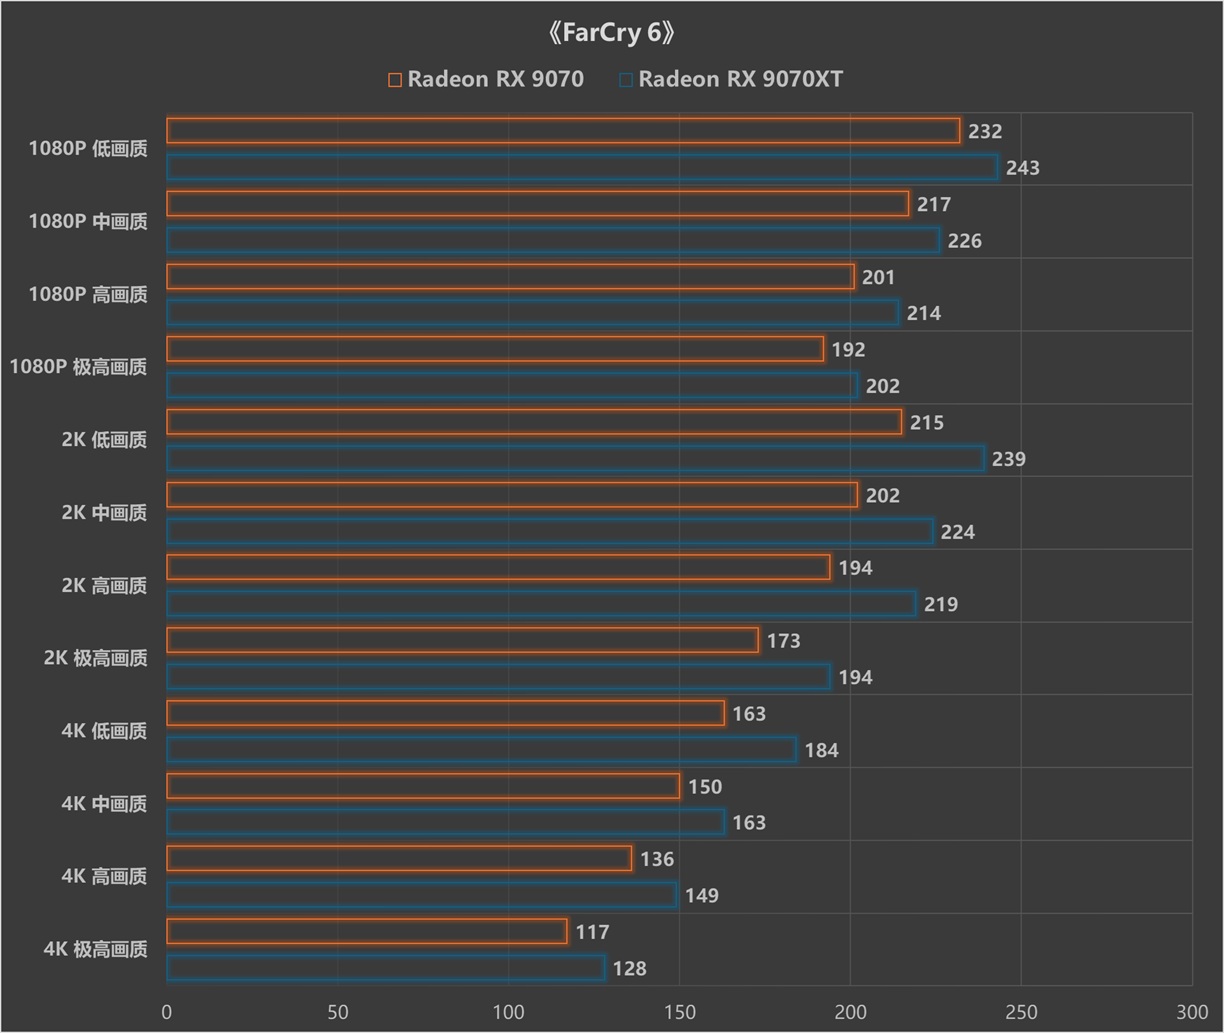Click the 201 data label
The image size is (1224, 1033).
tap(879, 277)
